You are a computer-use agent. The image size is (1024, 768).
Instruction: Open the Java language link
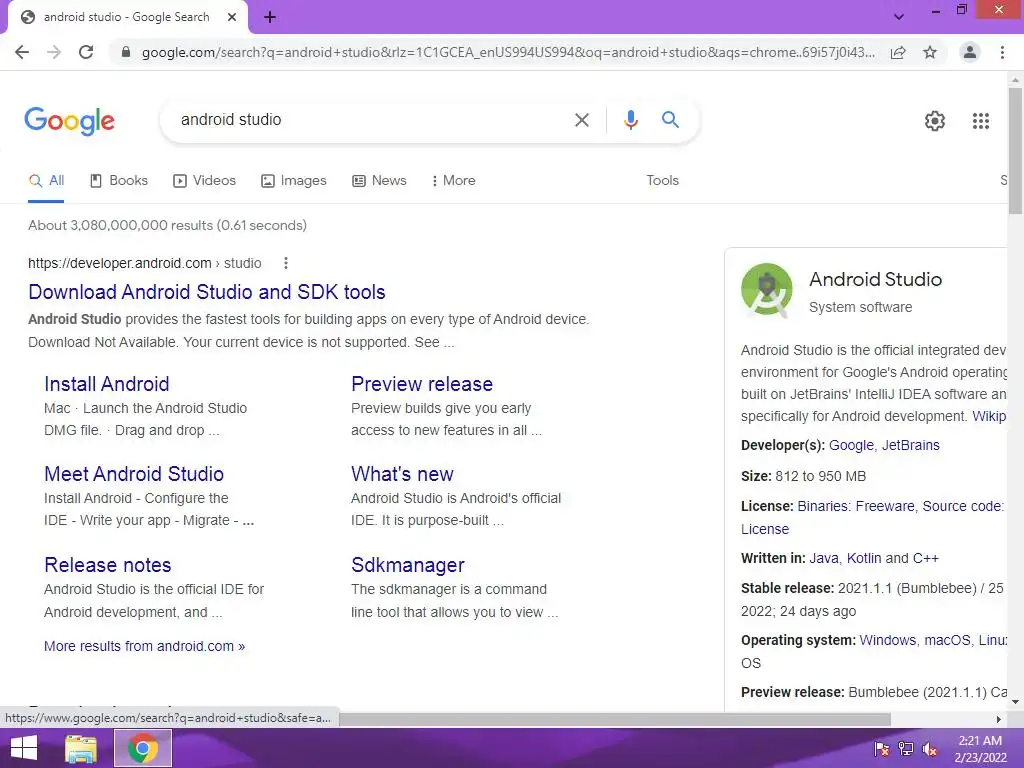point(824,558)
